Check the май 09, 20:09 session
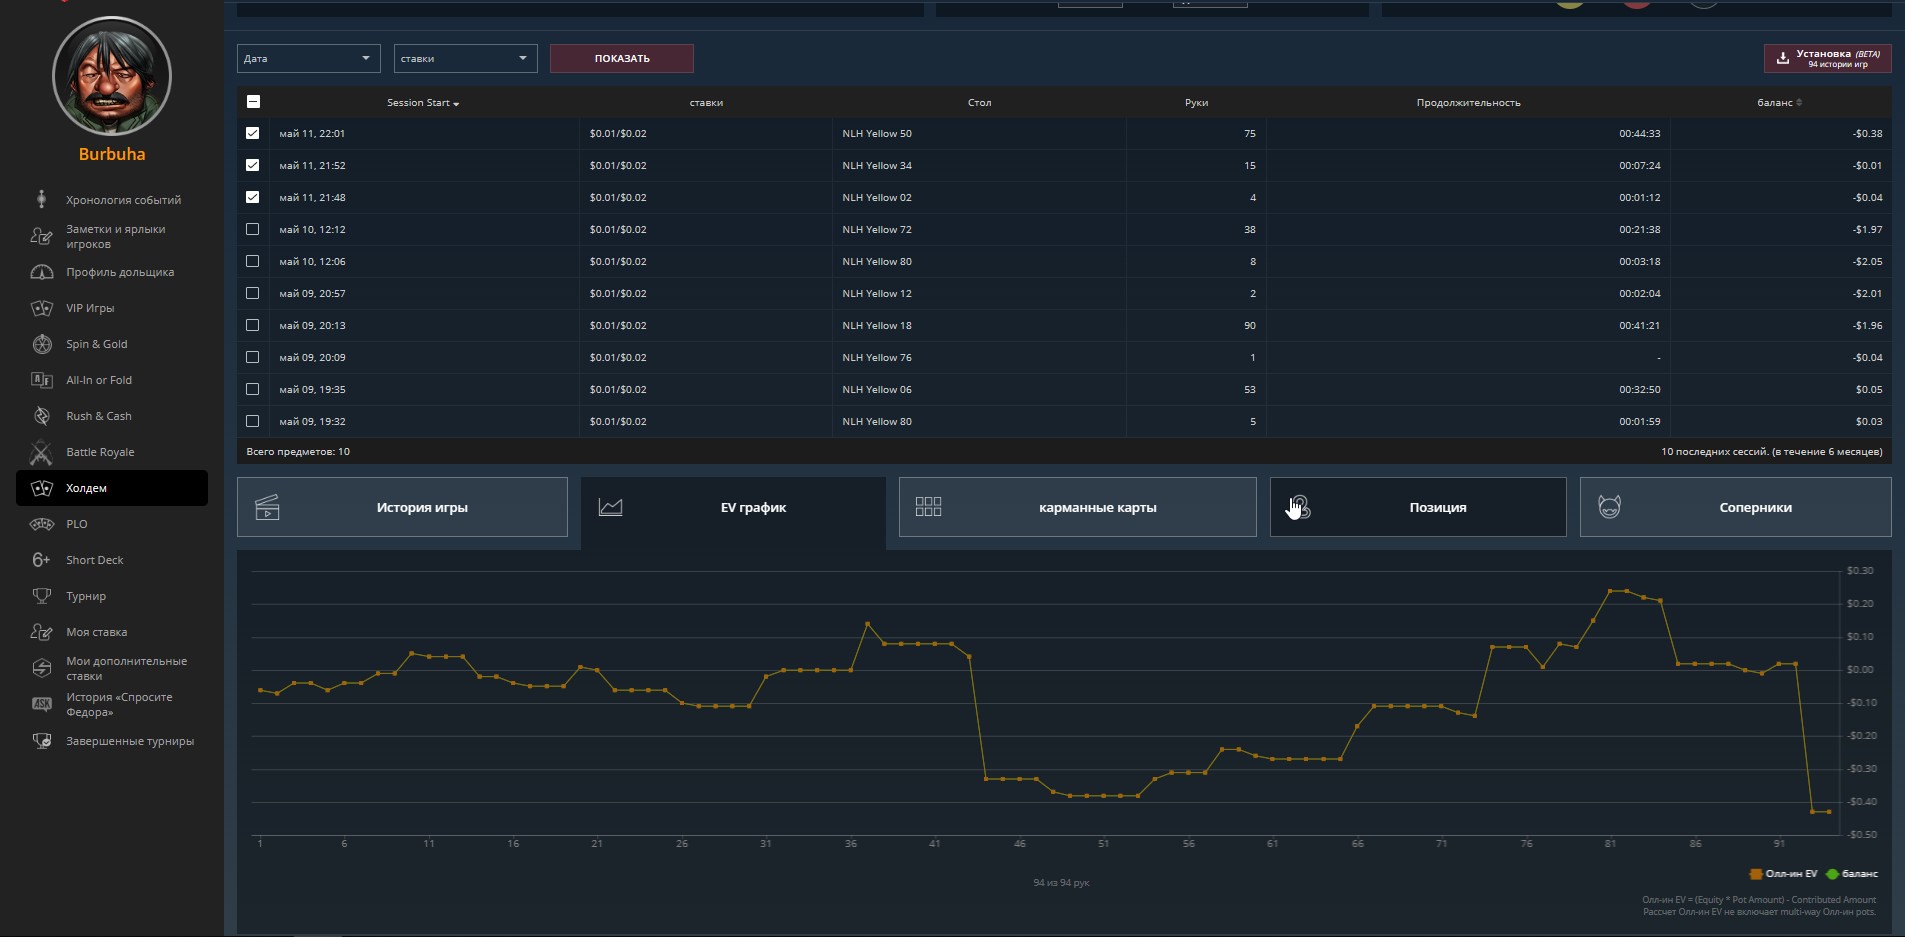The width and height of the screenshot is (1905, 937). 252,357
